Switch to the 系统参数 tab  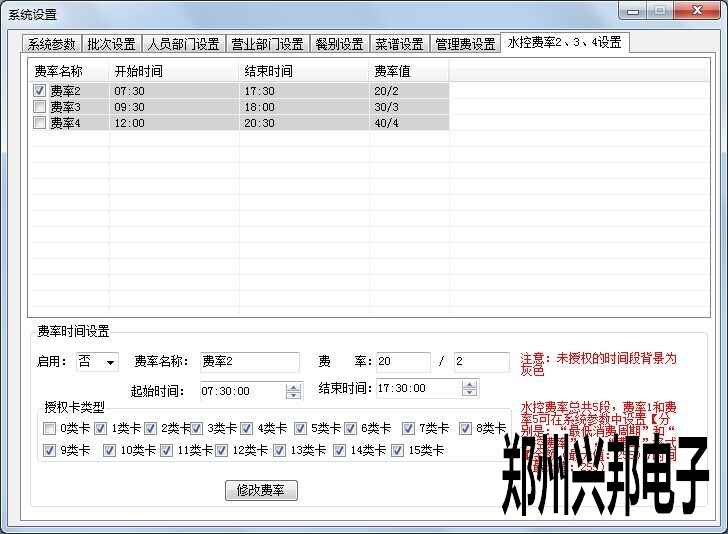[x=52, y=44]
